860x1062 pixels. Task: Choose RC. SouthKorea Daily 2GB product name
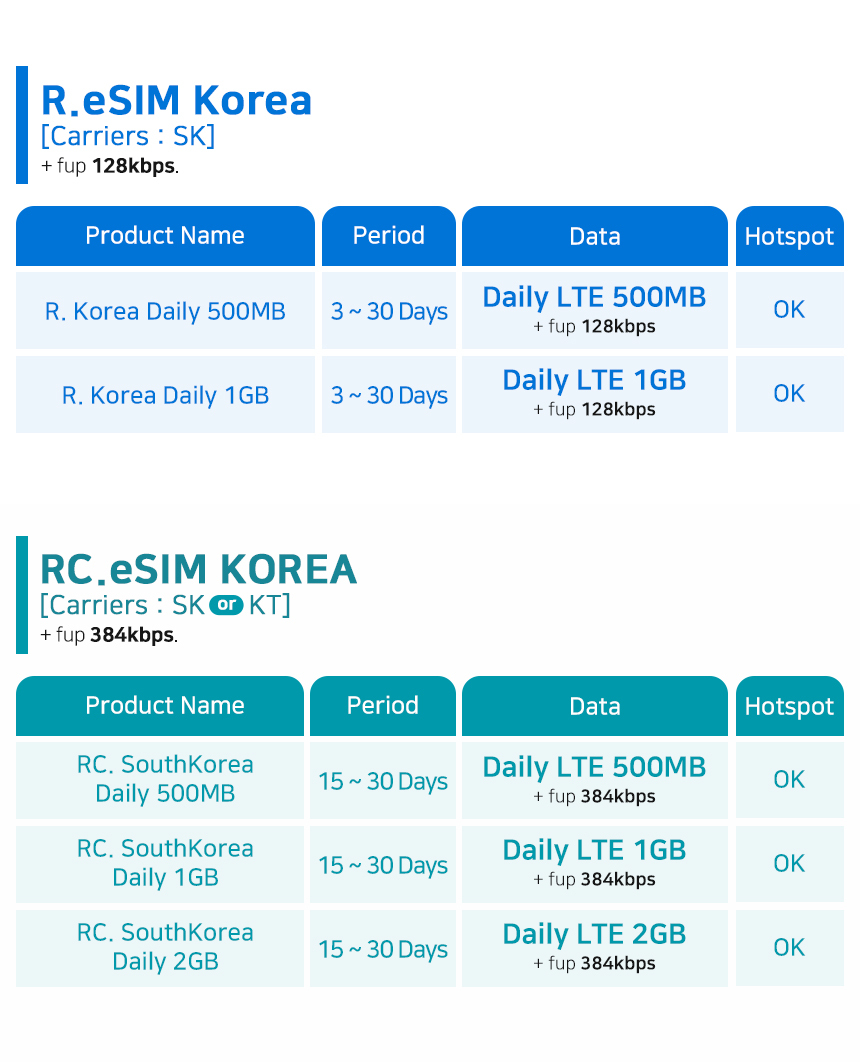tap(165, 947)
